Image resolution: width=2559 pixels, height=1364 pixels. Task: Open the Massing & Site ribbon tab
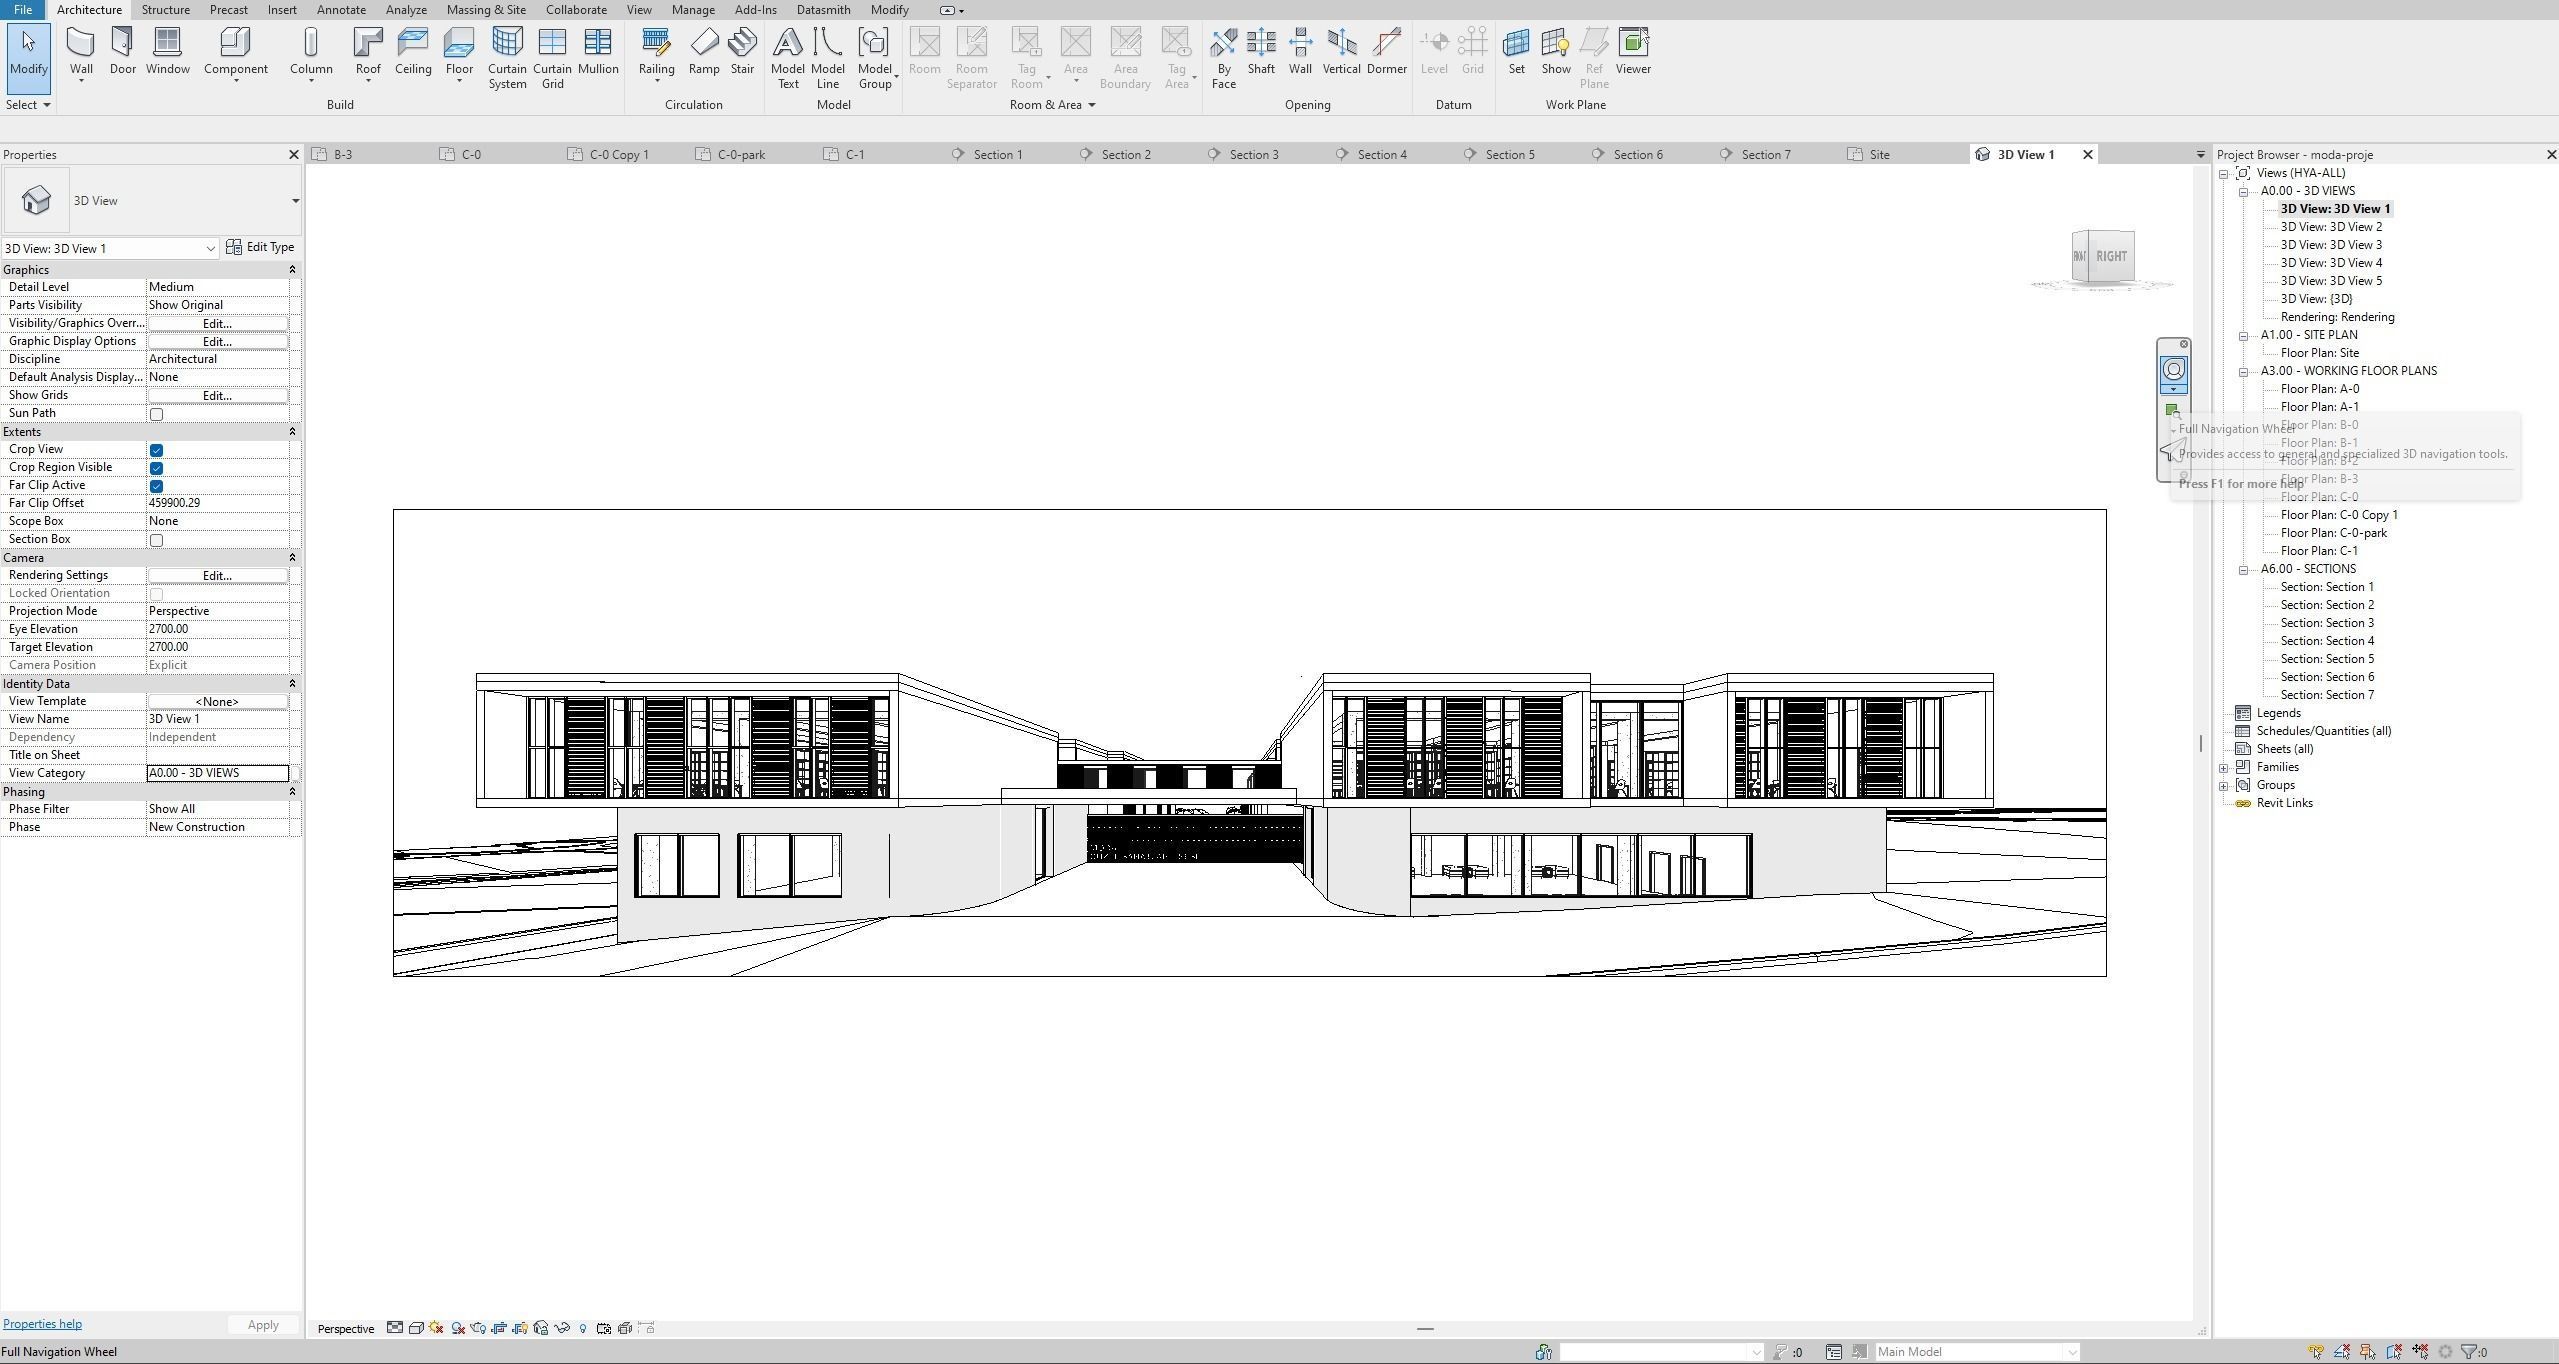click(485, 10)
